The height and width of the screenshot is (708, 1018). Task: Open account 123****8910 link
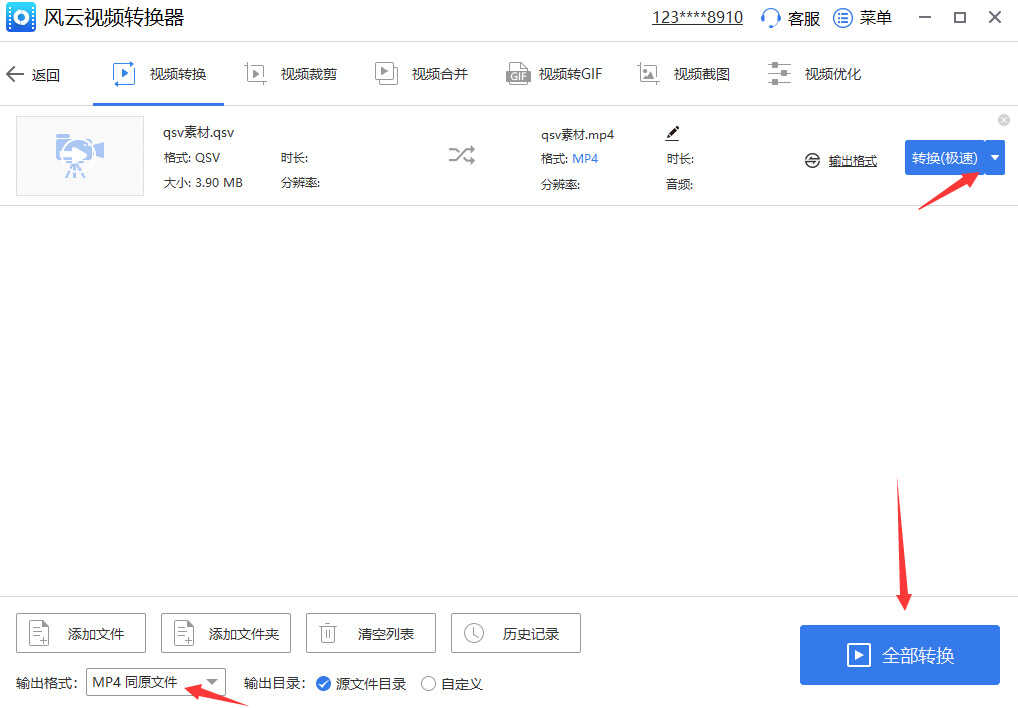(697, 18)
